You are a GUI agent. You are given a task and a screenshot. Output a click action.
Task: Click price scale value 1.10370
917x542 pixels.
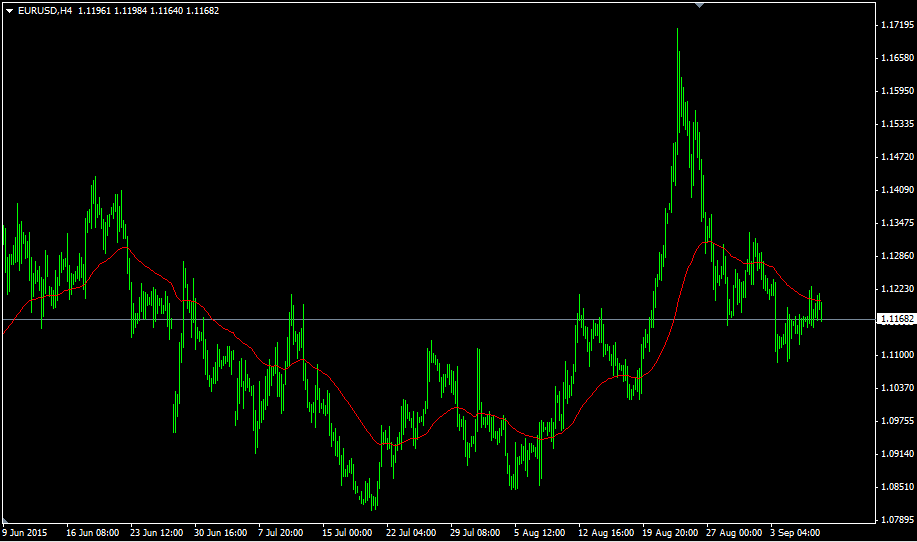tap(897, 388)
